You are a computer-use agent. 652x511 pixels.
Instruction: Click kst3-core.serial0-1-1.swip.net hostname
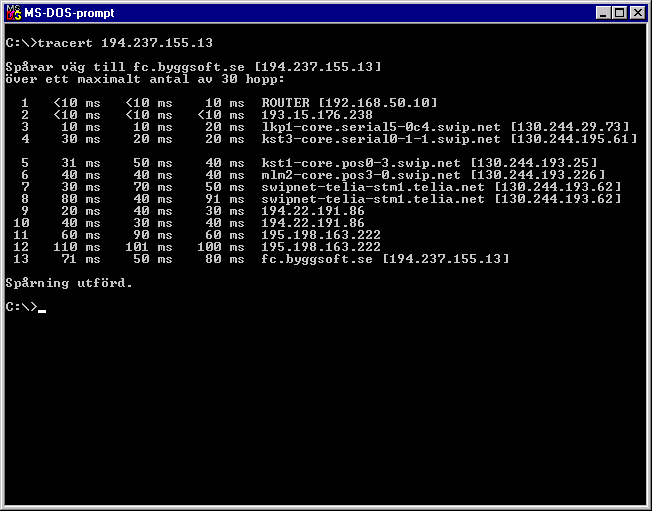coord(381,139)
